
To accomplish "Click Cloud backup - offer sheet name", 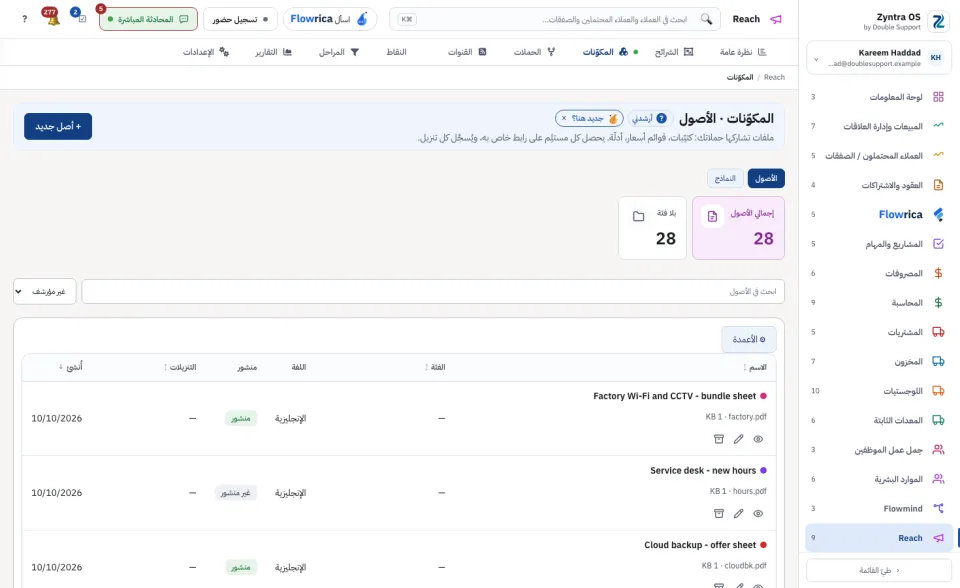I will [x=700, y=545].
